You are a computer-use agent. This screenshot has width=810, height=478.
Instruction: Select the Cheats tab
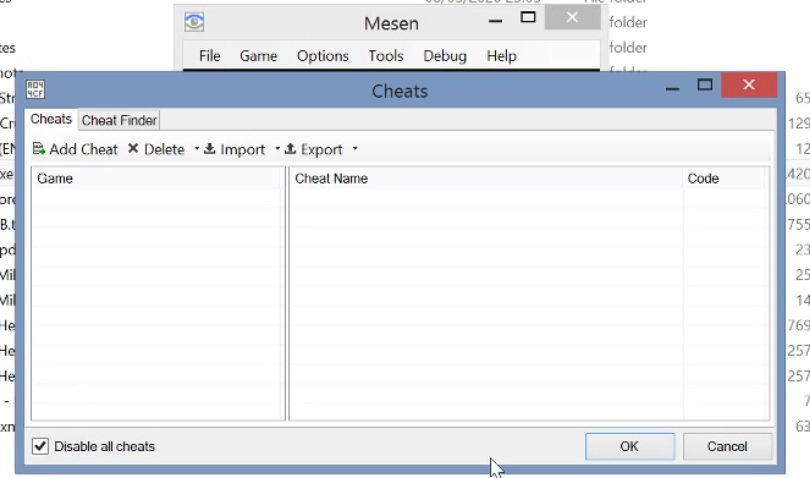point(51,119)
